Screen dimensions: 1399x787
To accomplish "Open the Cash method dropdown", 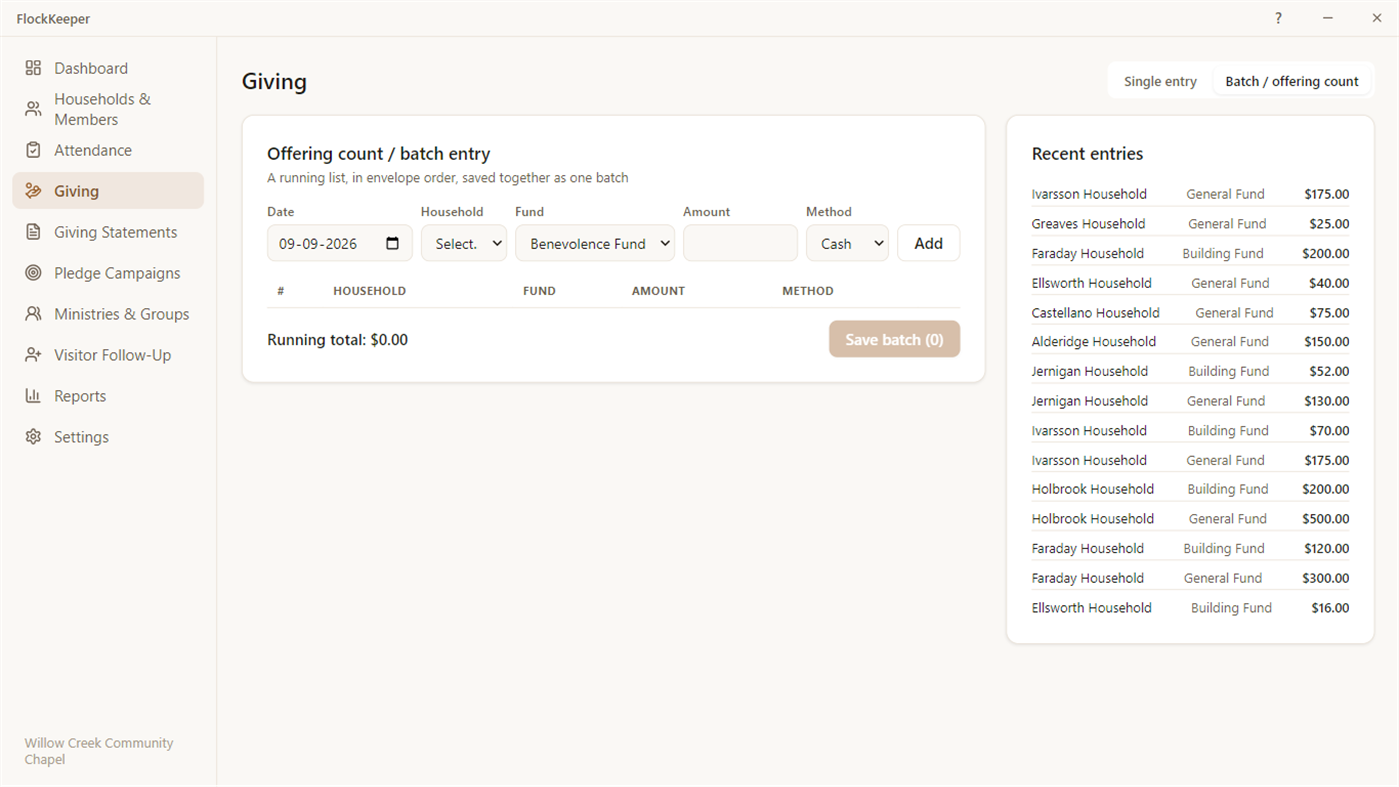I will point(847,243).
